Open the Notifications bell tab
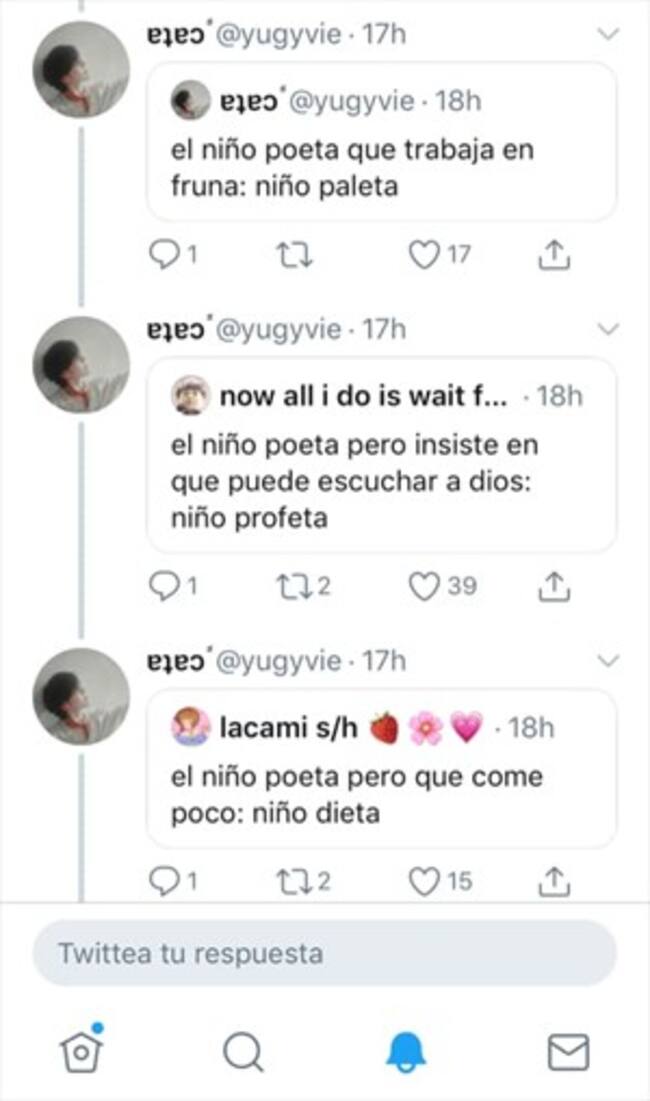650x1101 pixels. click(x=405, y=1051)
